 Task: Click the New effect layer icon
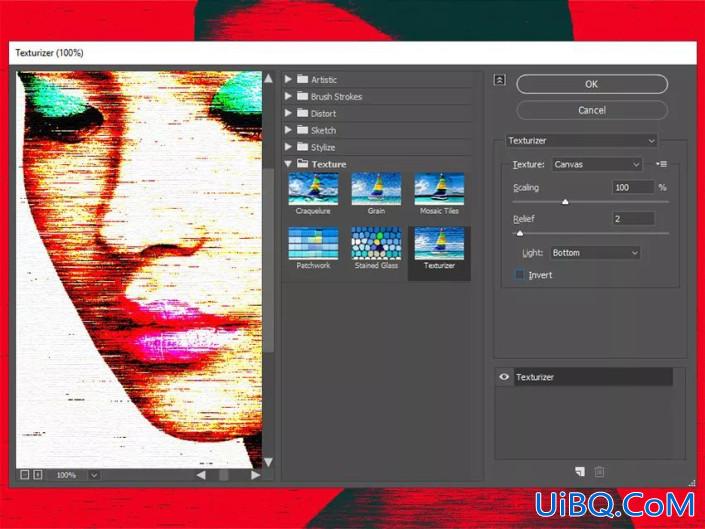point(580,471)
